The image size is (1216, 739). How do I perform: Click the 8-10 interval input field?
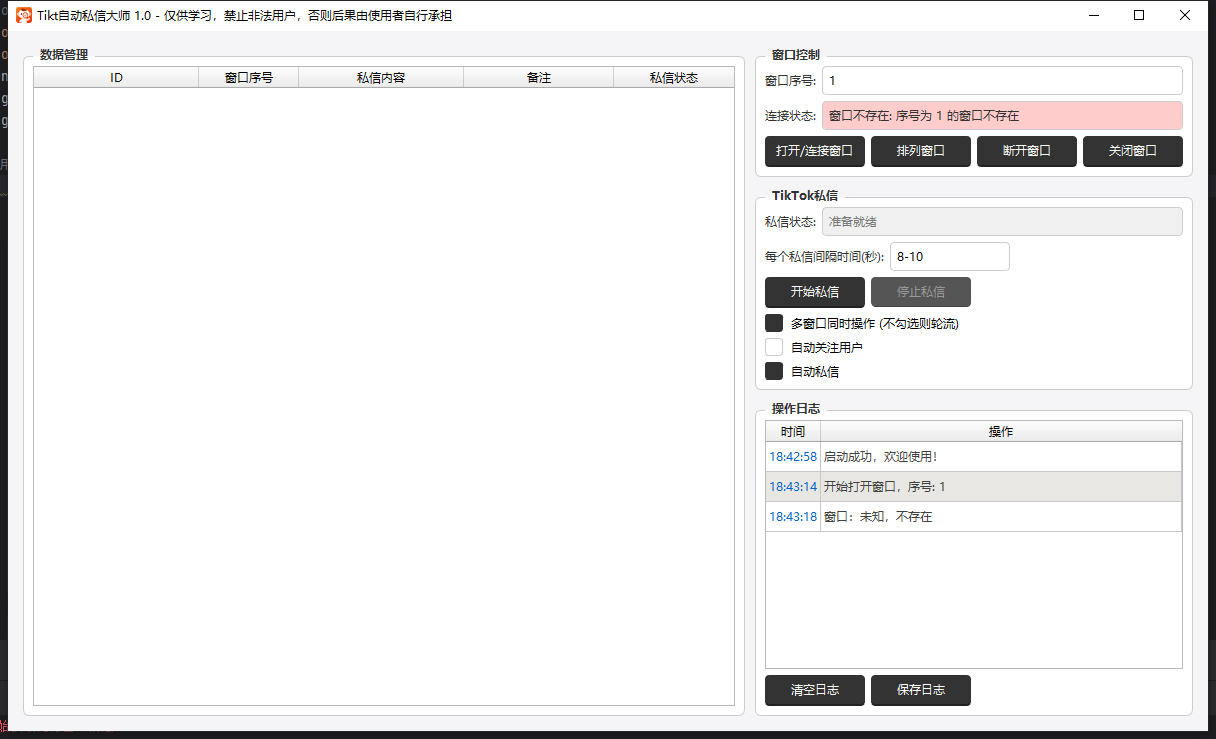pyautogui.click(x=948, y=256)
